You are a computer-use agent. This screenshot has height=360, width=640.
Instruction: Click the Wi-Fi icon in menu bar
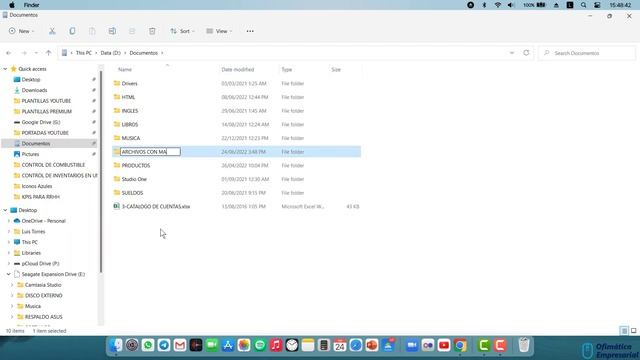coord(498,5)
